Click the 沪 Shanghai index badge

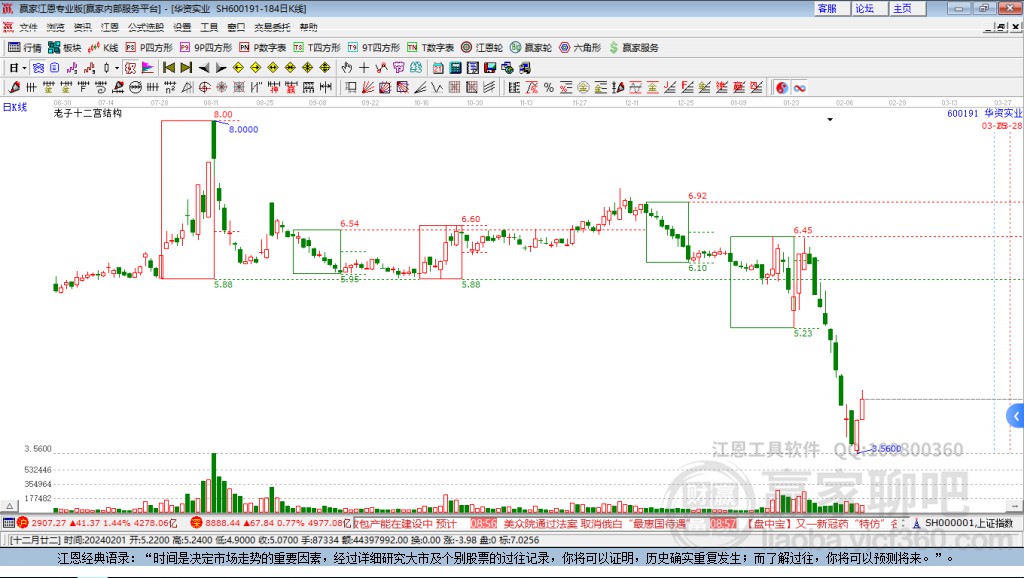pos(23,523)
